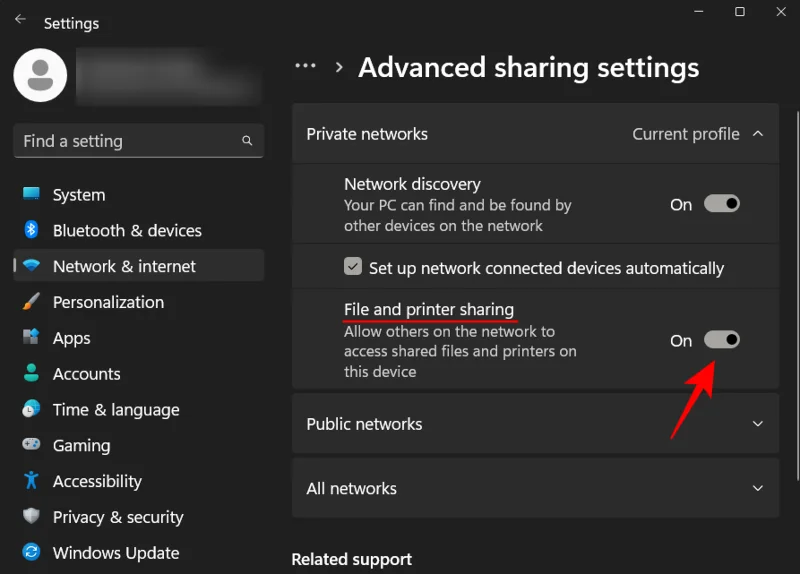Click the Accounts person icon
Screen dimensions: 800x574
31,373
